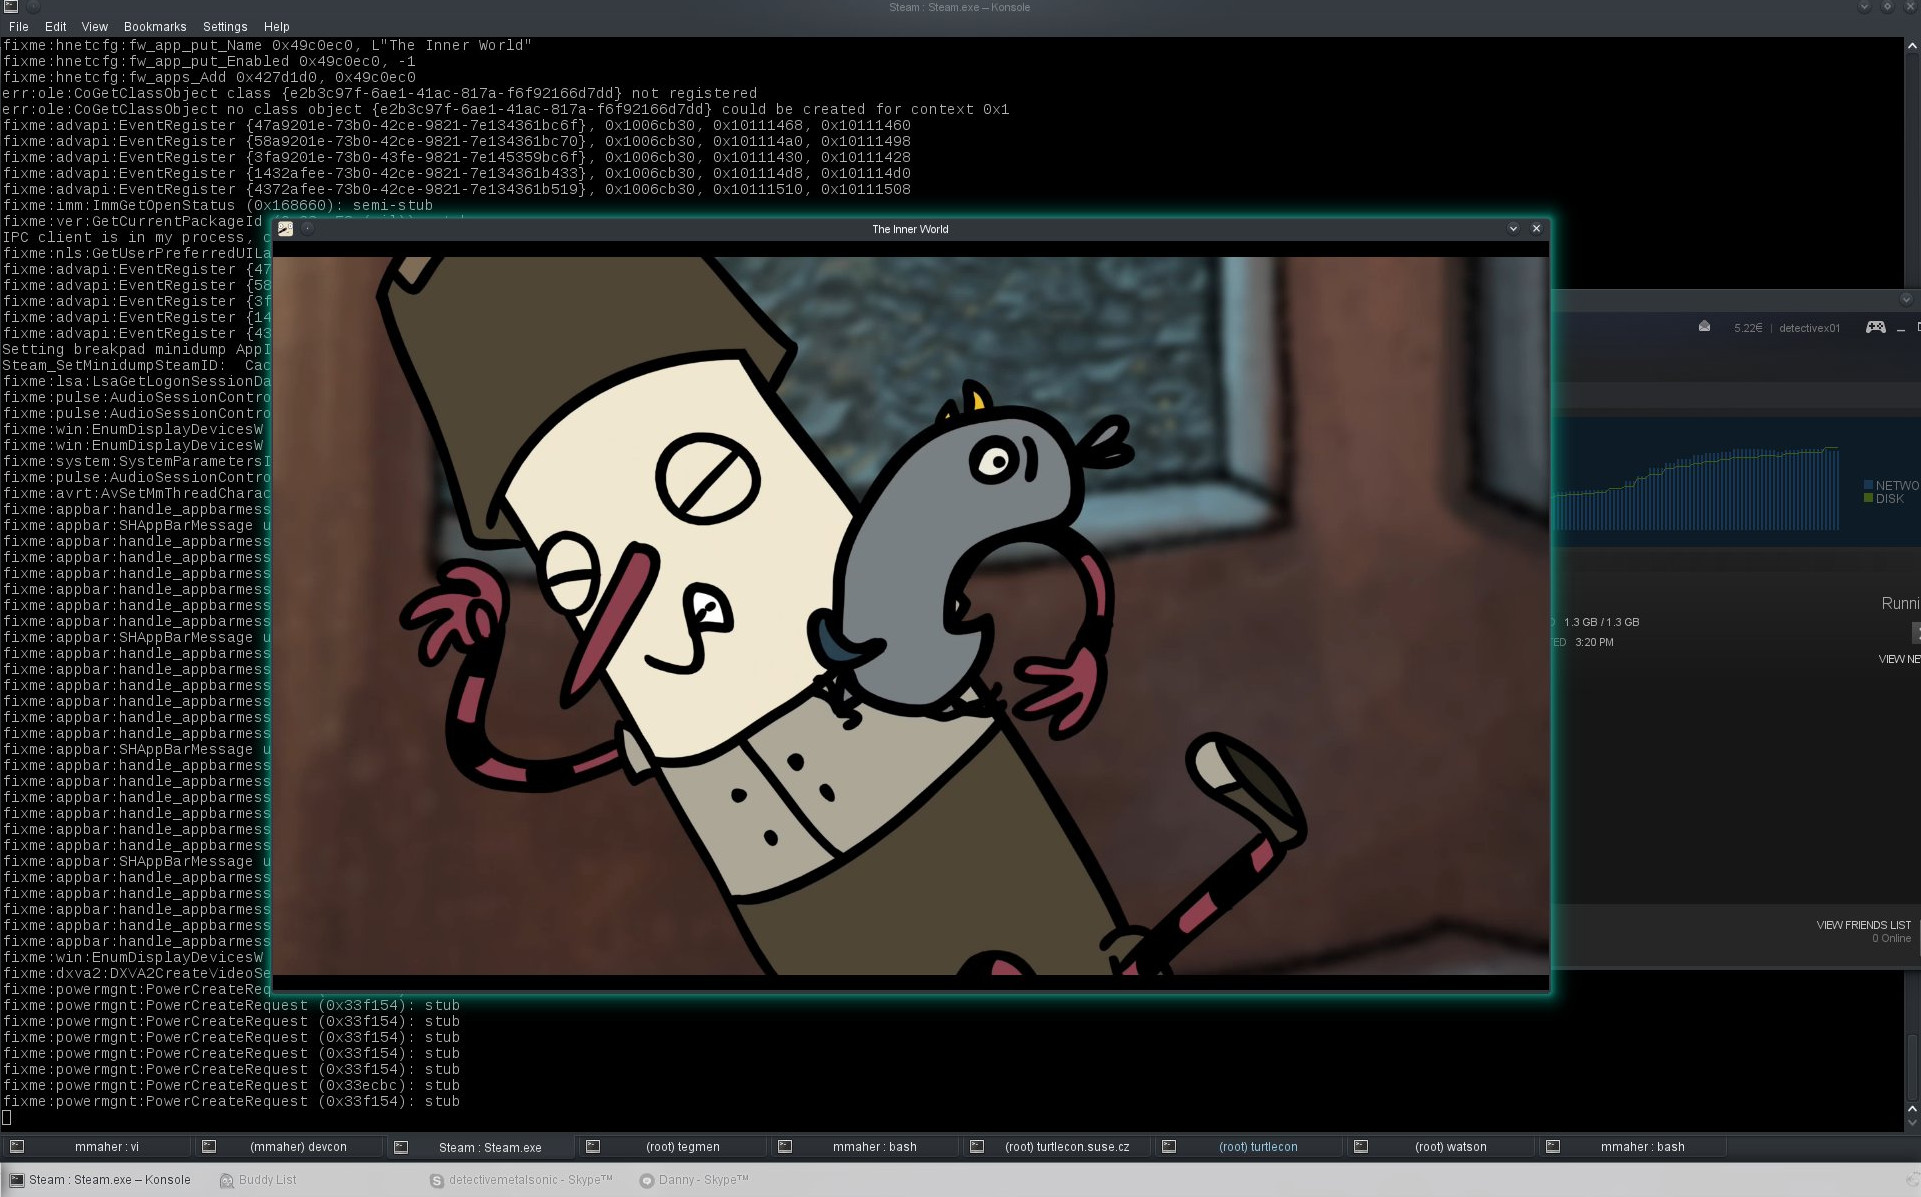Click the Buddy List icon on taskbar
This screenshot has height=1197, width=1921.
click(x=226, y=1181)
